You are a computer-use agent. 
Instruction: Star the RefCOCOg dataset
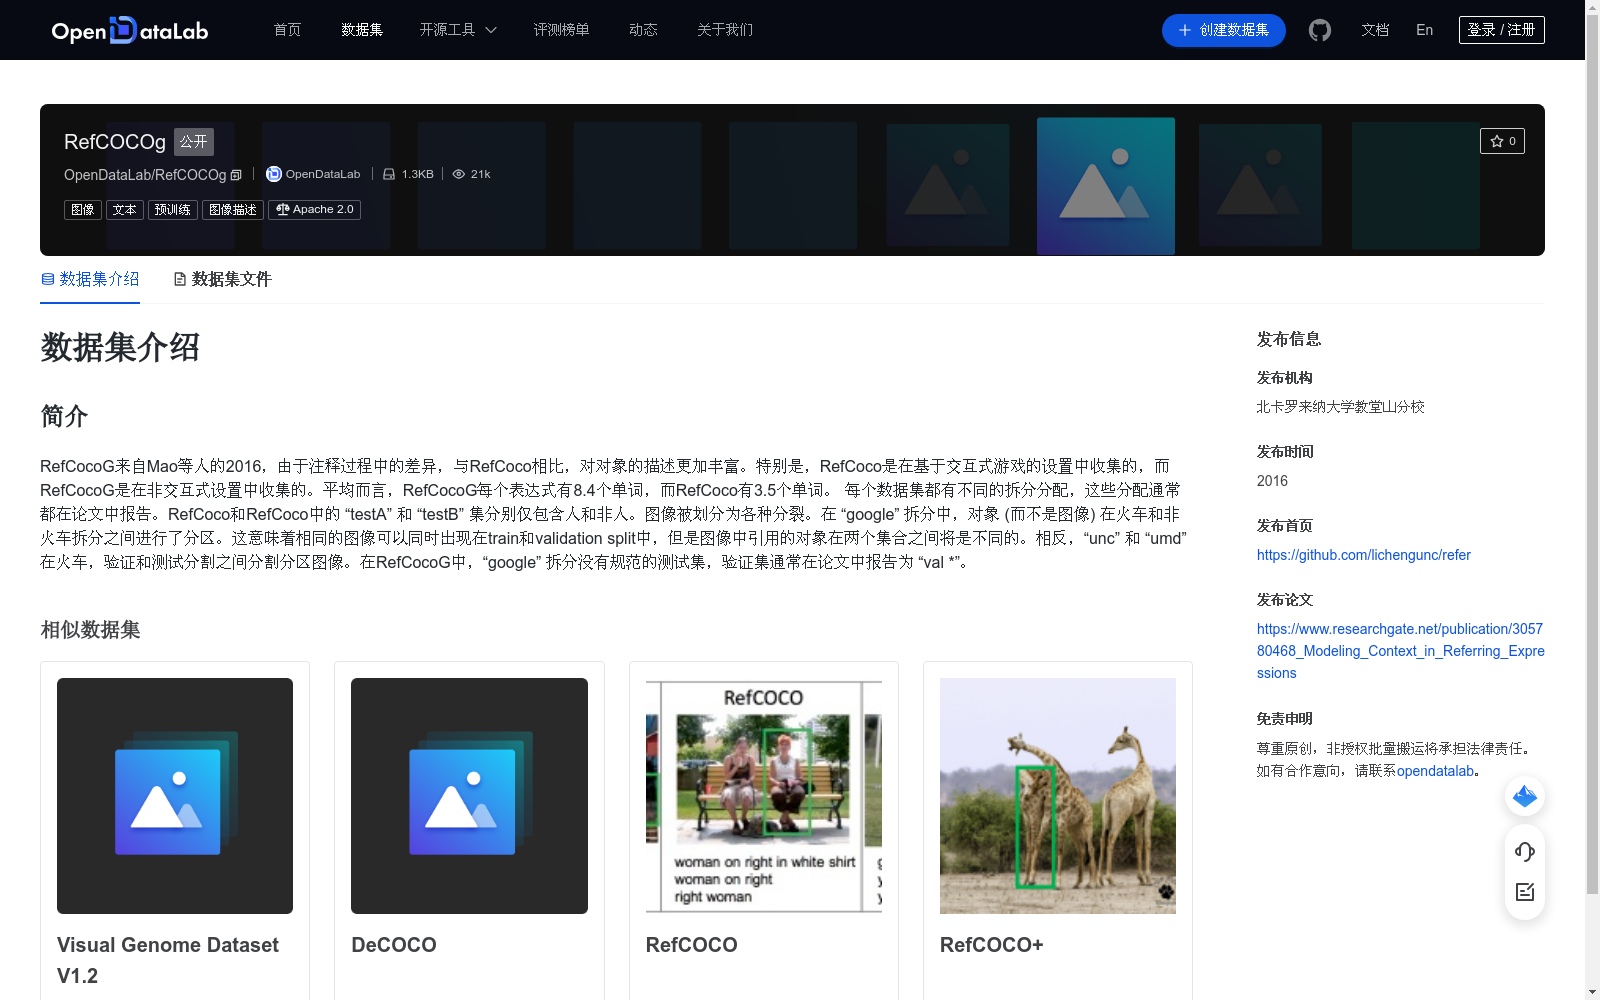click(x=1502, y=141)
